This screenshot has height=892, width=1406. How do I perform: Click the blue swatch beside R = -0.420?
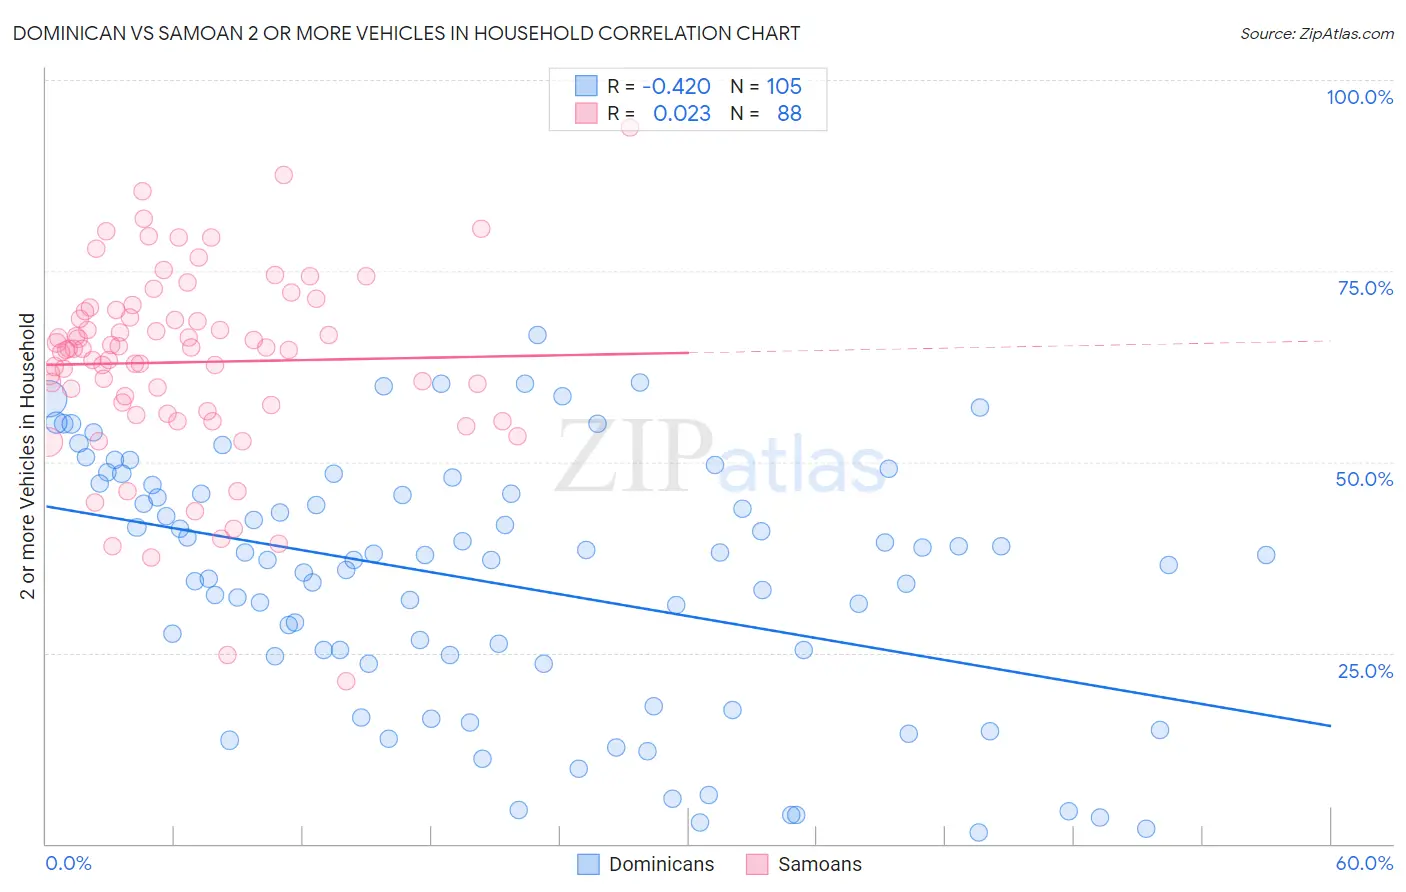coord(586,86)
